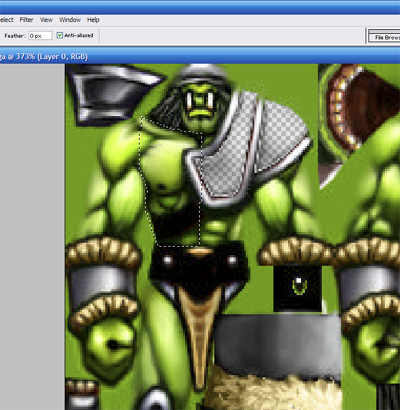The height and width of the screenshot is (410, 400).
Task: Open the partially visible Select menu
Action: pos(6,20)
